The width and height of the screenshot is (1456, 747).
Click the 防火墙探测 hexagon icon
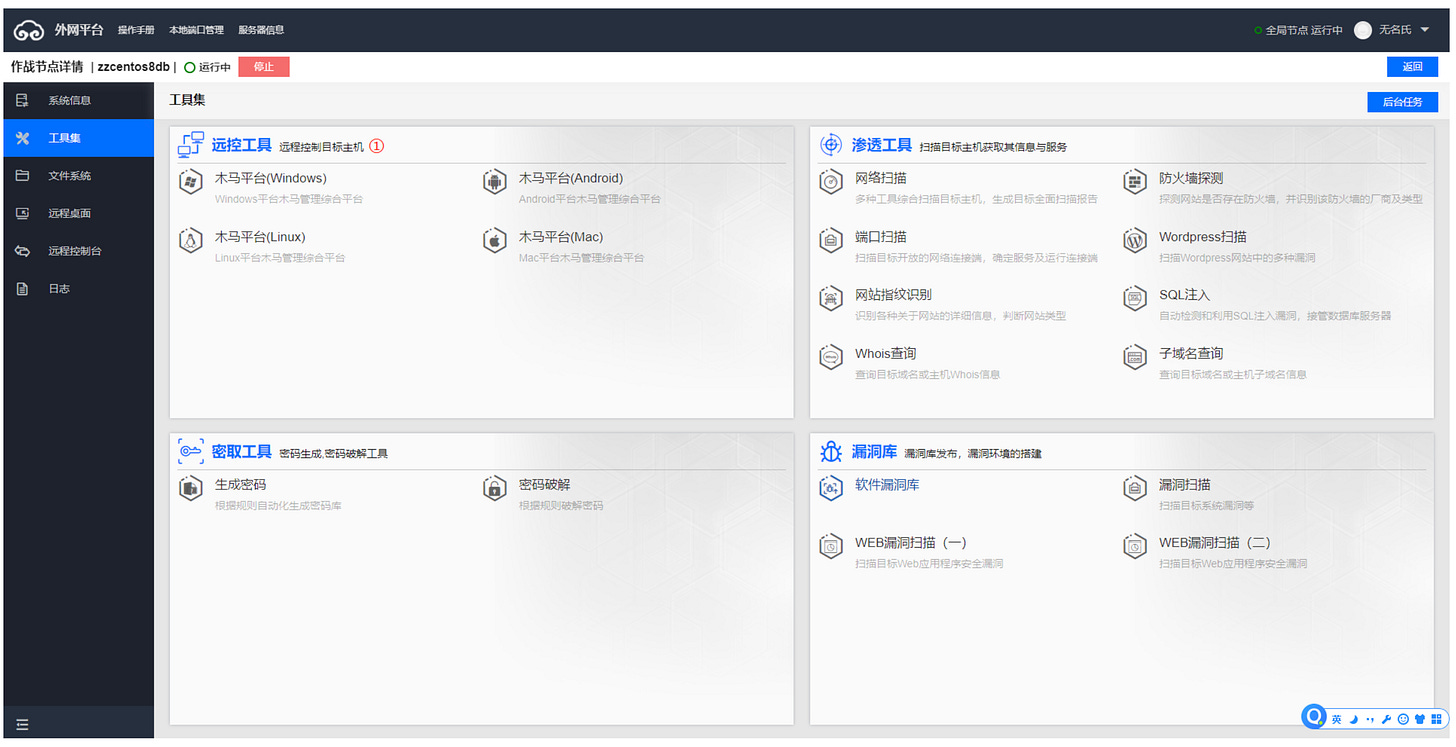1134,183
